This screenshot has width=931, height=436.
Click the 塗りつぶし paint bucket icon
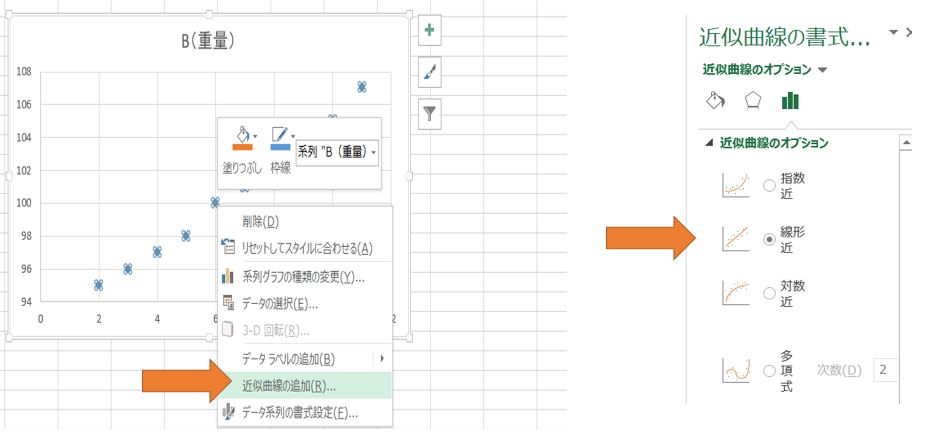click(x=242, y=133)
